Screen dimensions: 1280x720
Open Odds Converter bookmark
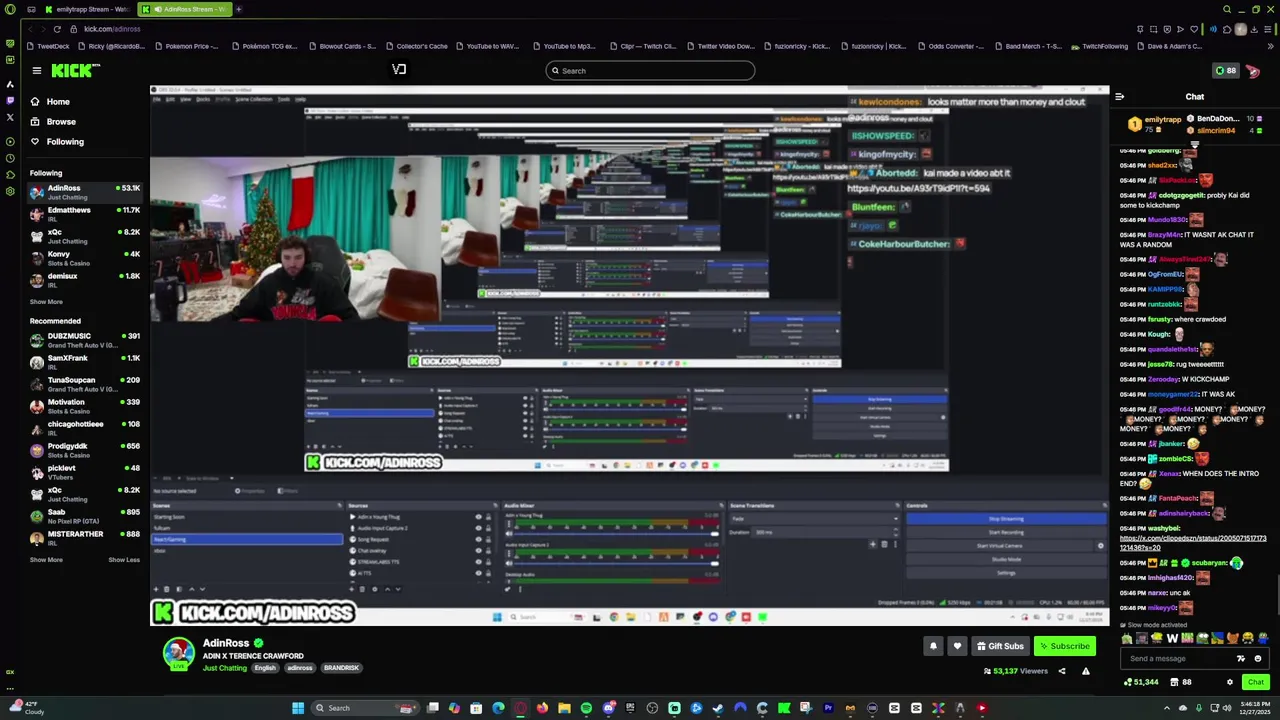click(x=950, y=46)
